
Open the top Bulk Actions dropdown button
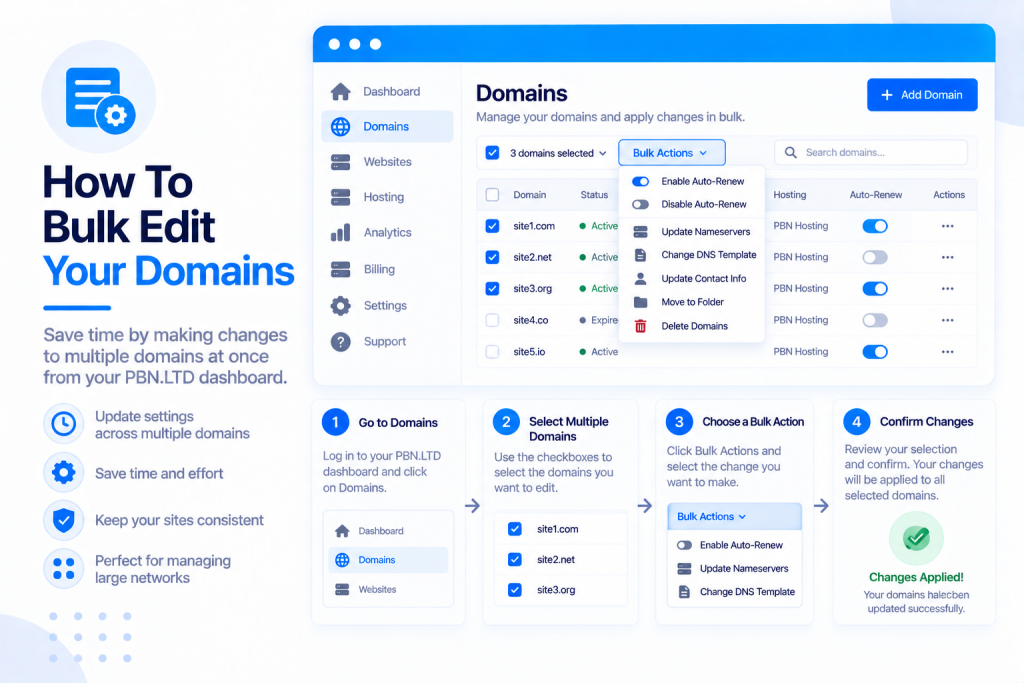tap(671, 153)
